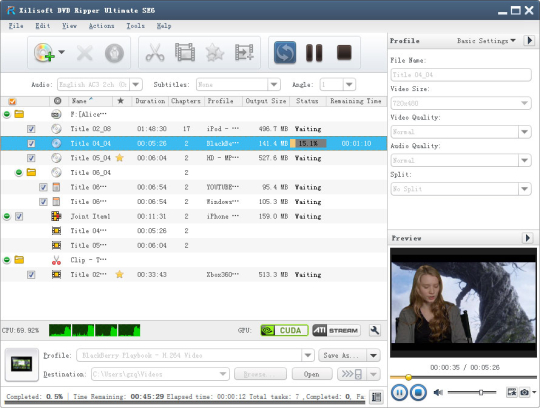Click the file information icon in toolbar
This screenshot has width=540, height=408.
pos(114,53)
